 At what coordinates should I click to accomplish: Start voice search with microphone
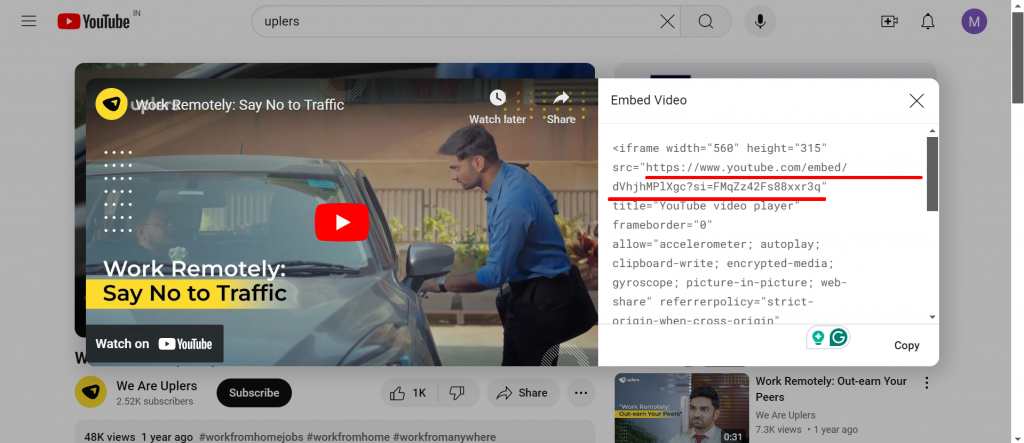(760, 22)
